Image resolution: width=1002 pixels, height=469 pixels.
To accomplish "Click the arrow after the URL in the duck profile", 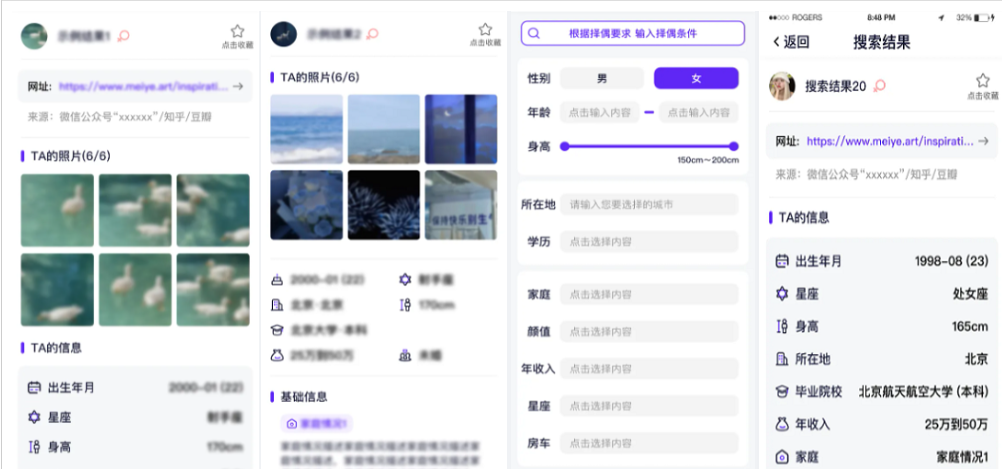I will [238, 87].
